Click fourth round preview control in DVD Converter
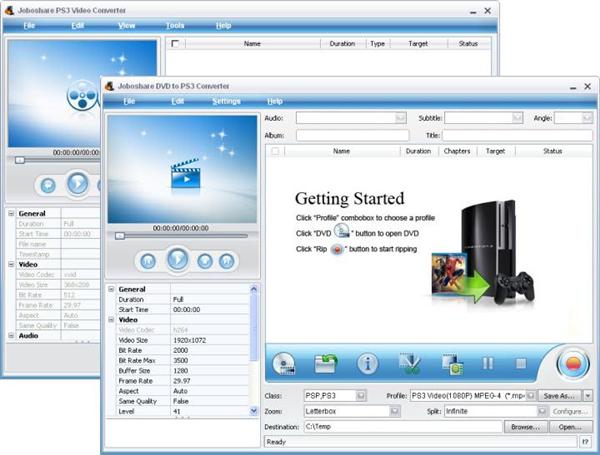This screenshot has height=455, width=600. coord(227,261)
